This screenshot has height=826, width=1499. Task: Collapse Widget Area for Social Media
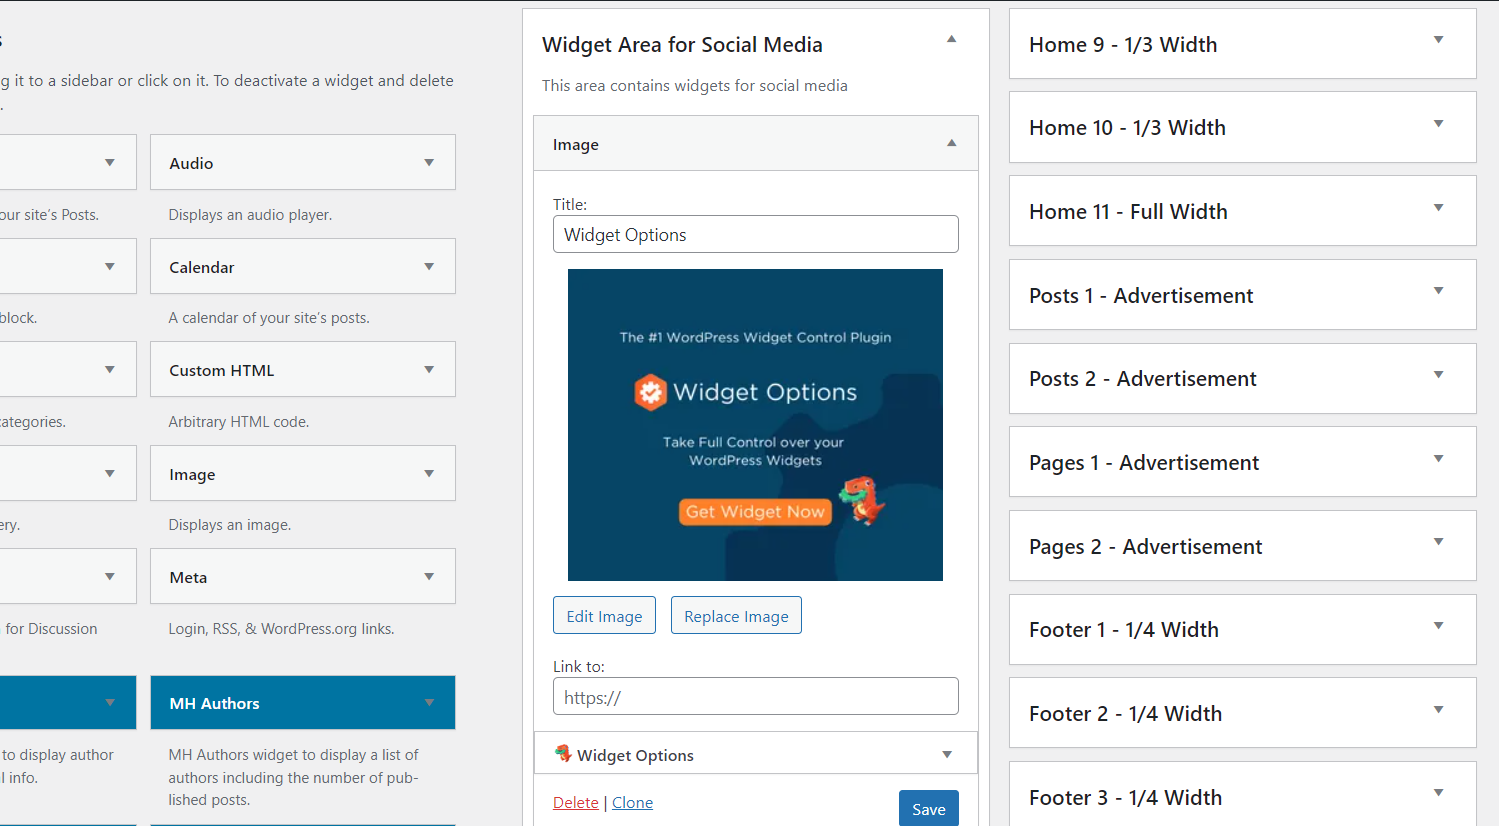[x=952, y=39]
